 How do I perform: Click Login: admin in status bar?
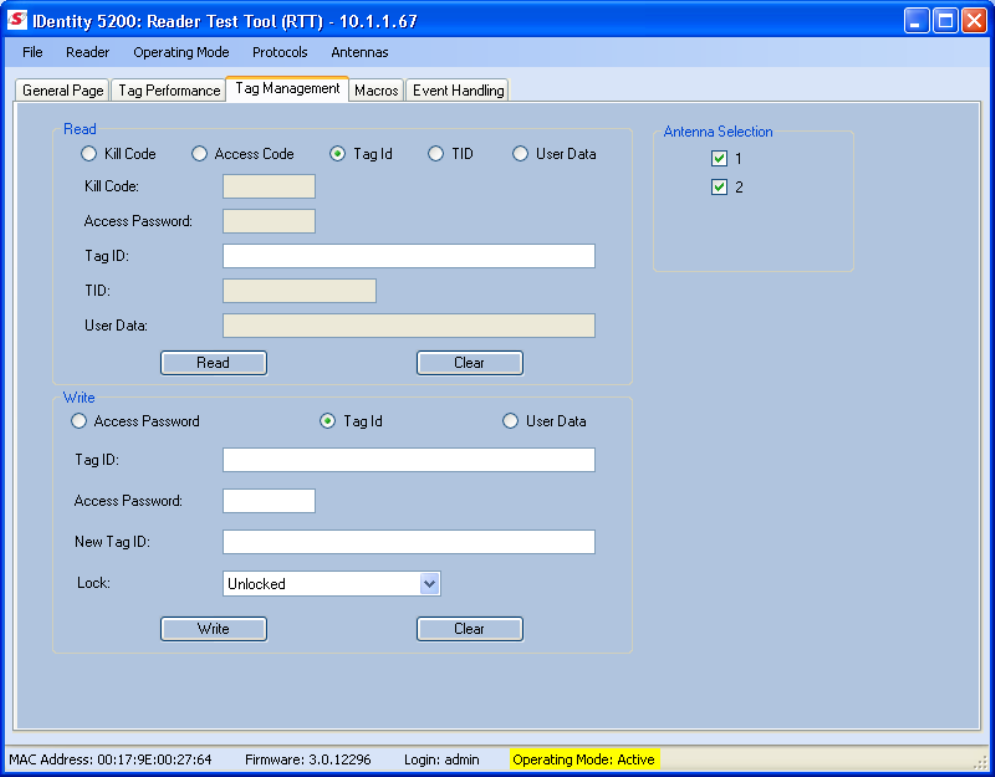(442, 759)
